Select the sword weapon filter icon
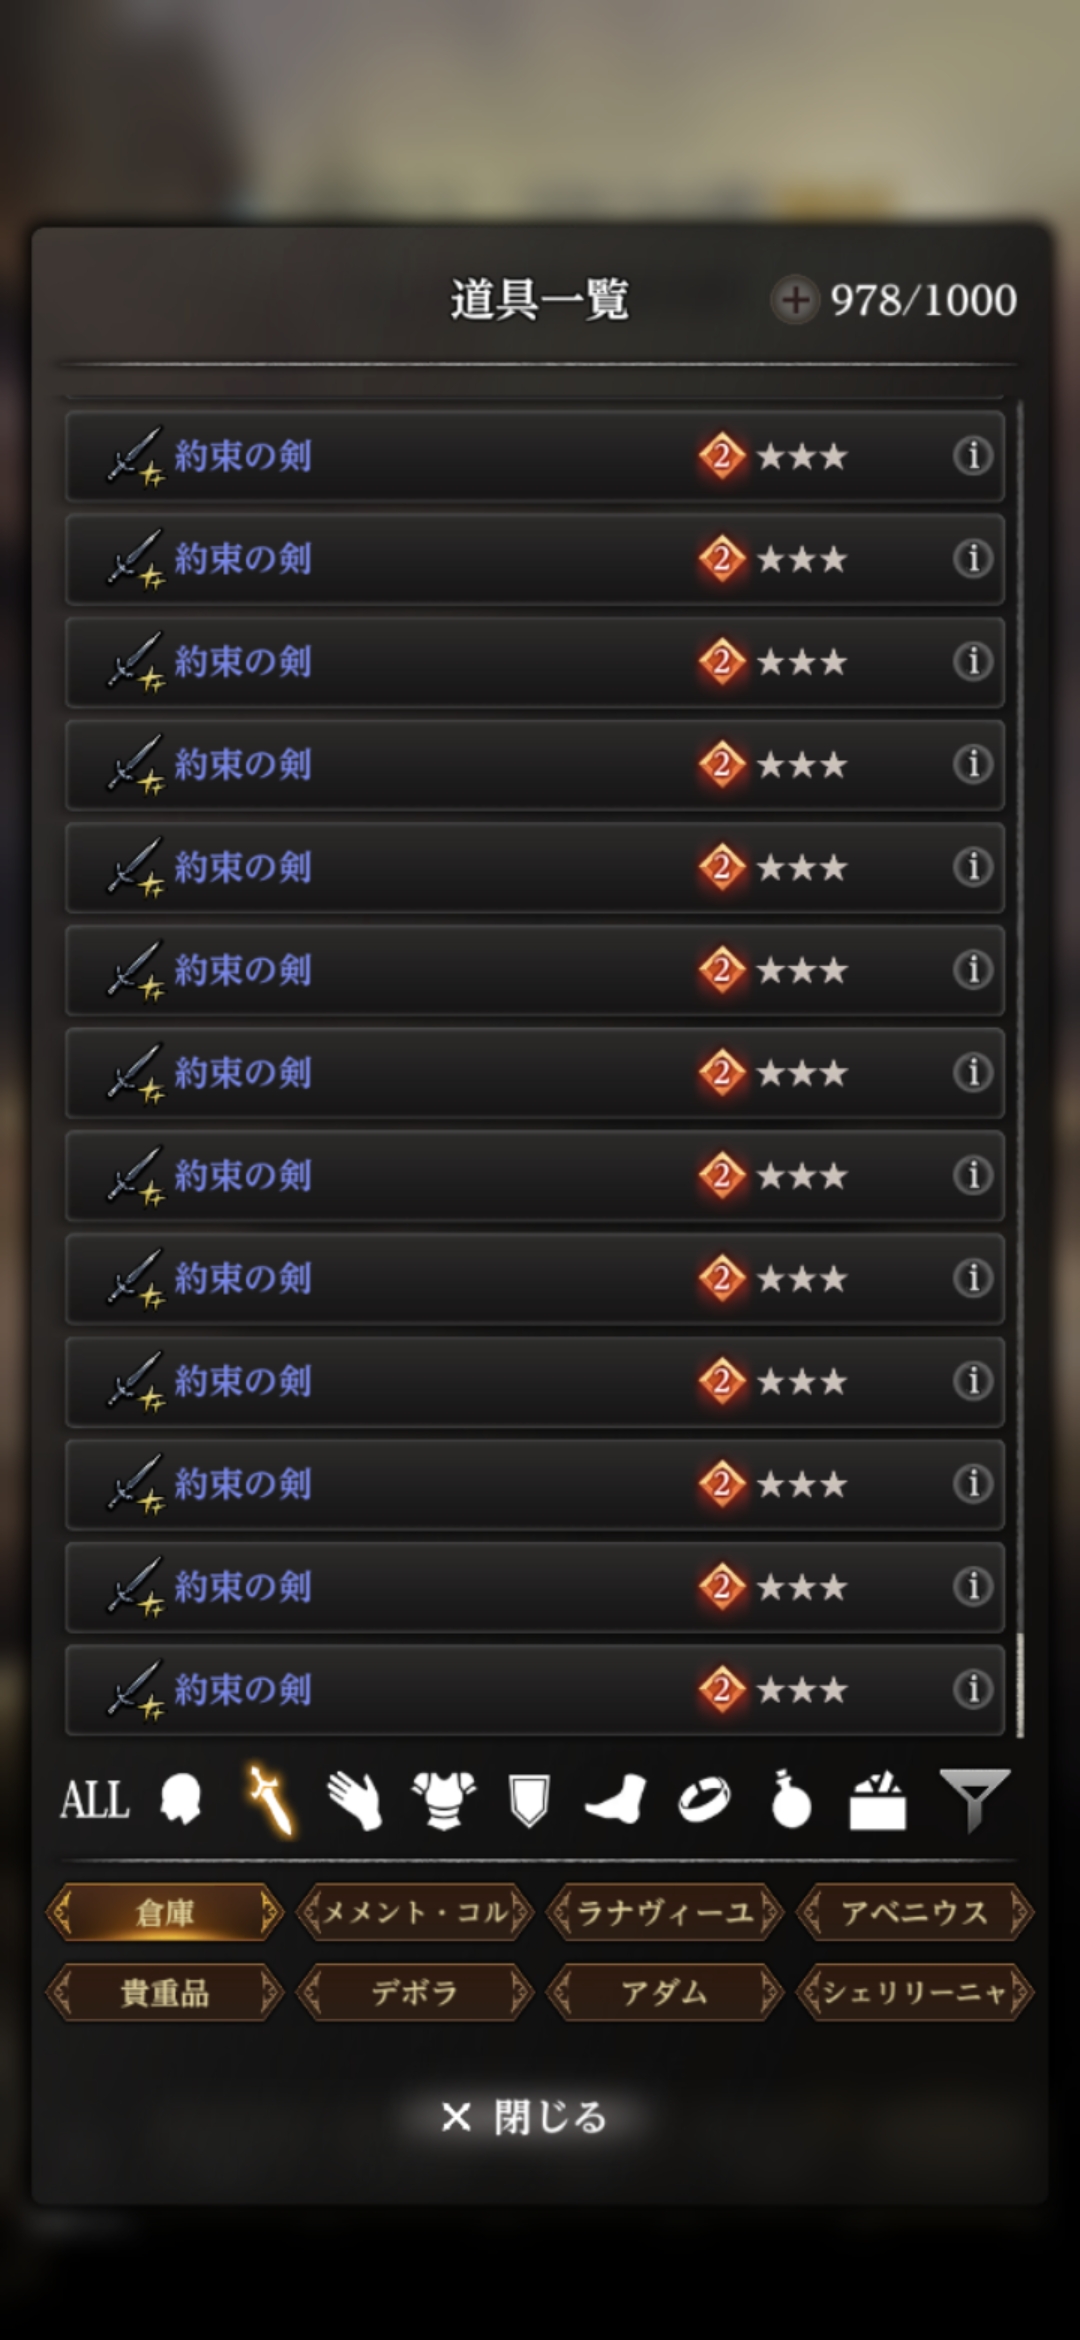Image resolution: width=1080 pixels, height=2340 pixels. pyautogui.click(x=270, y=1800)
